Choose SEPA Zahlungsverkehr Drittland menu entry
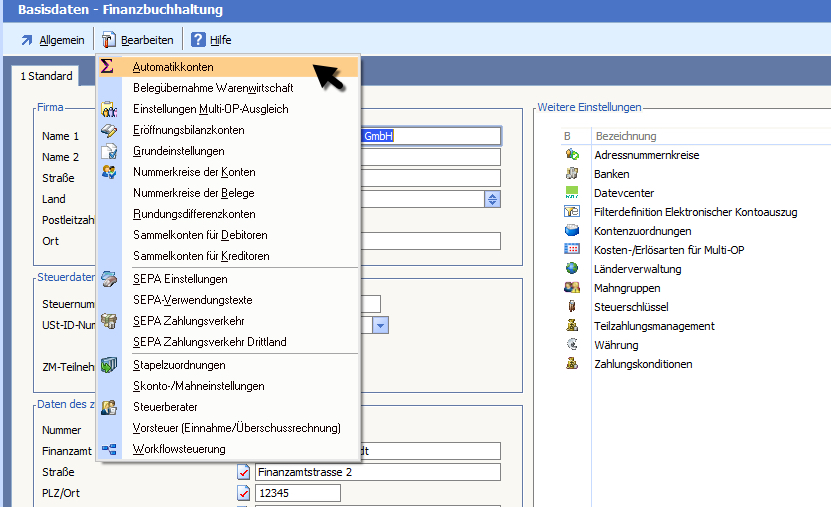The width and height of the screenshot is (831, 507). [209, 342]
